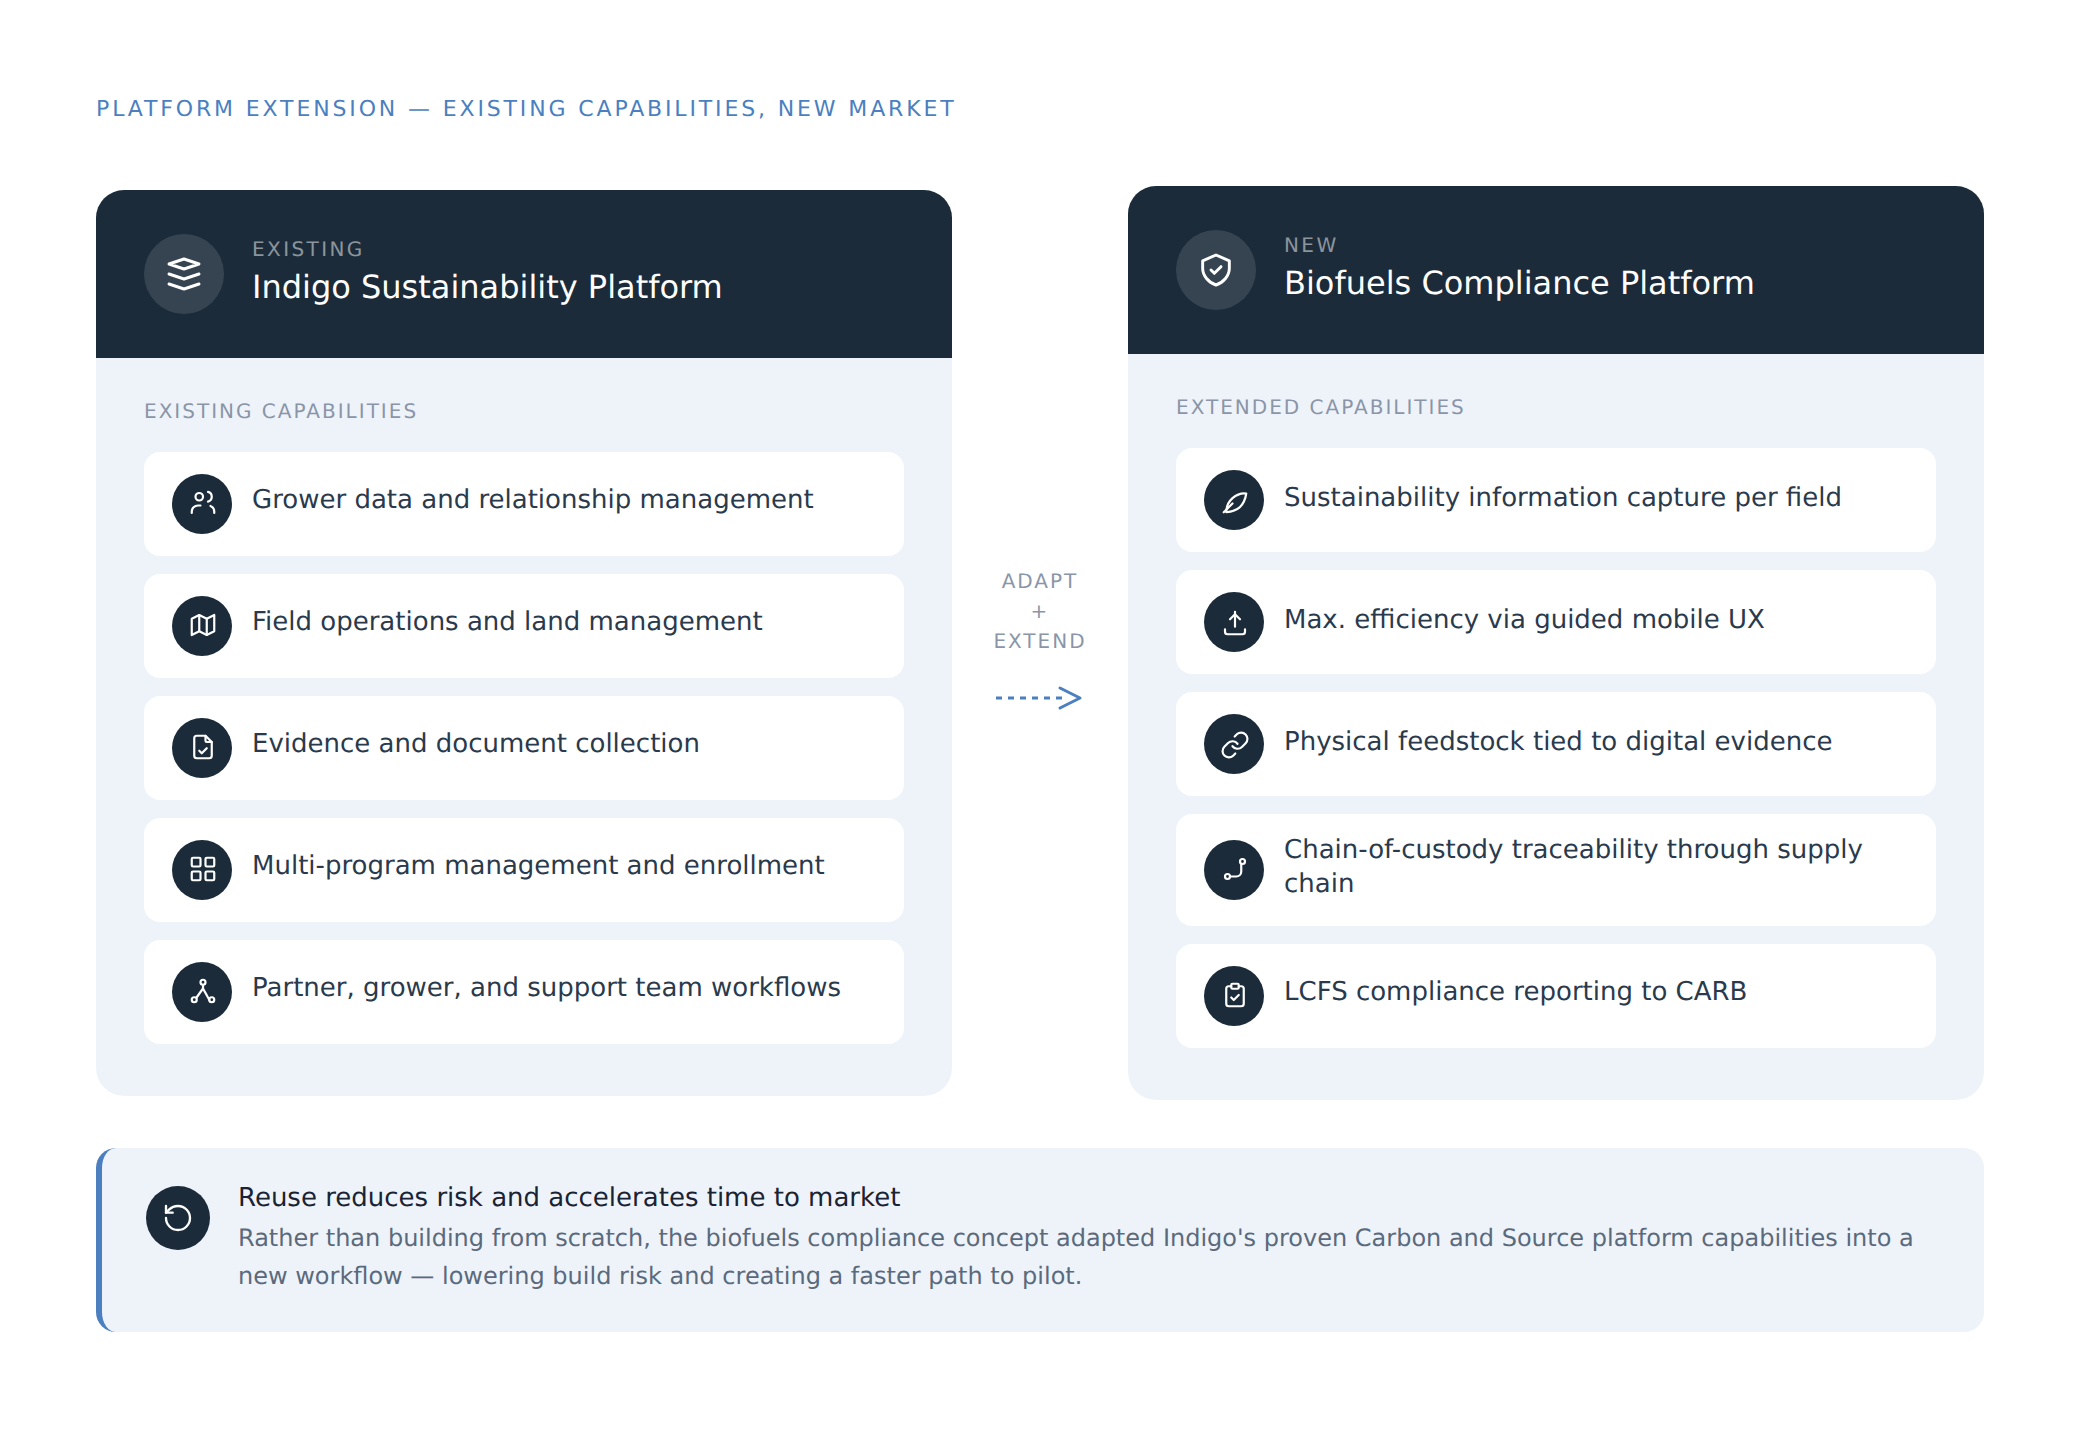Click the 'Rather than building from scratch' paragraph
The image size is (2080, 1438).
point(1075,1257)
